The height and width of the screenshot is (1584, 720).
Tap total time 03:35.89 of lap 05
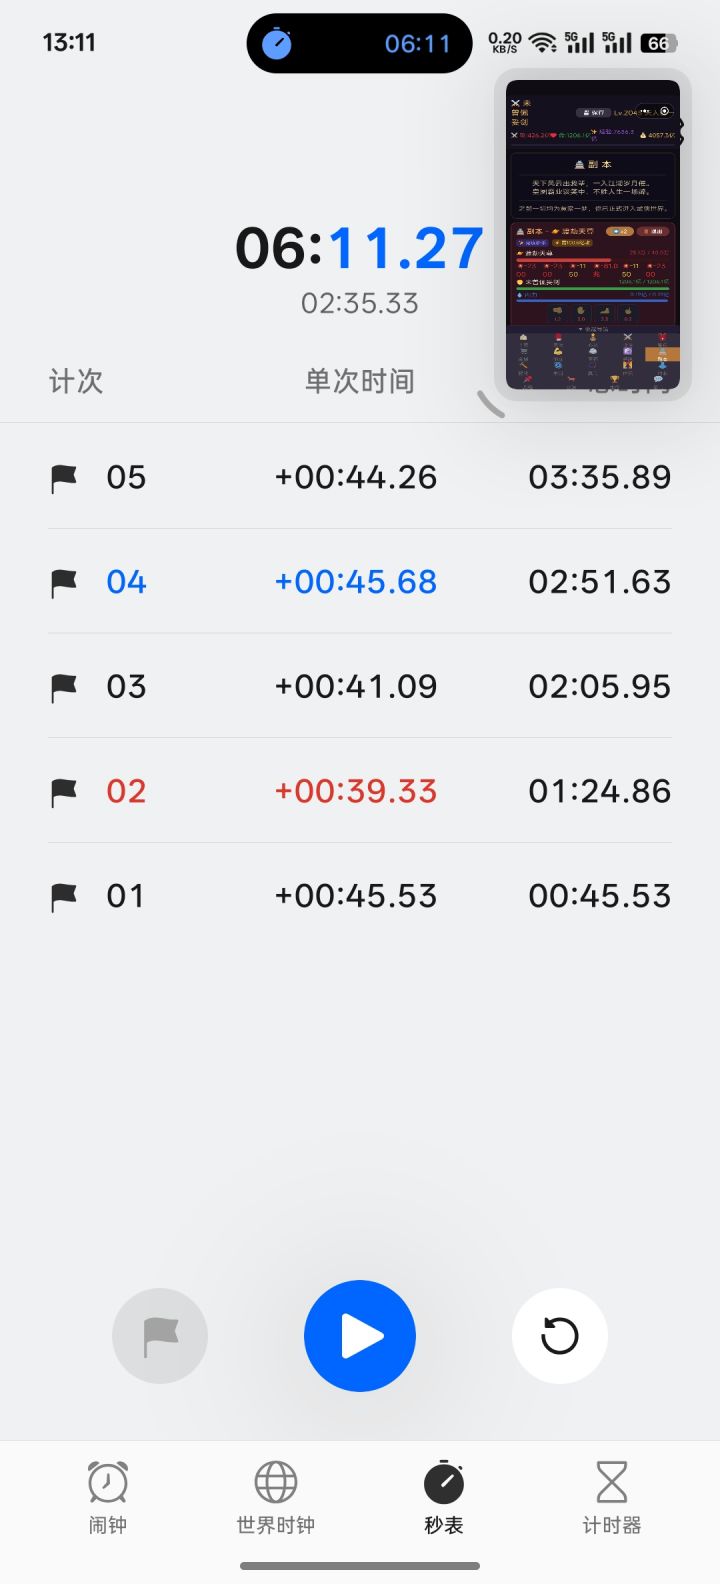click(599, 478)
